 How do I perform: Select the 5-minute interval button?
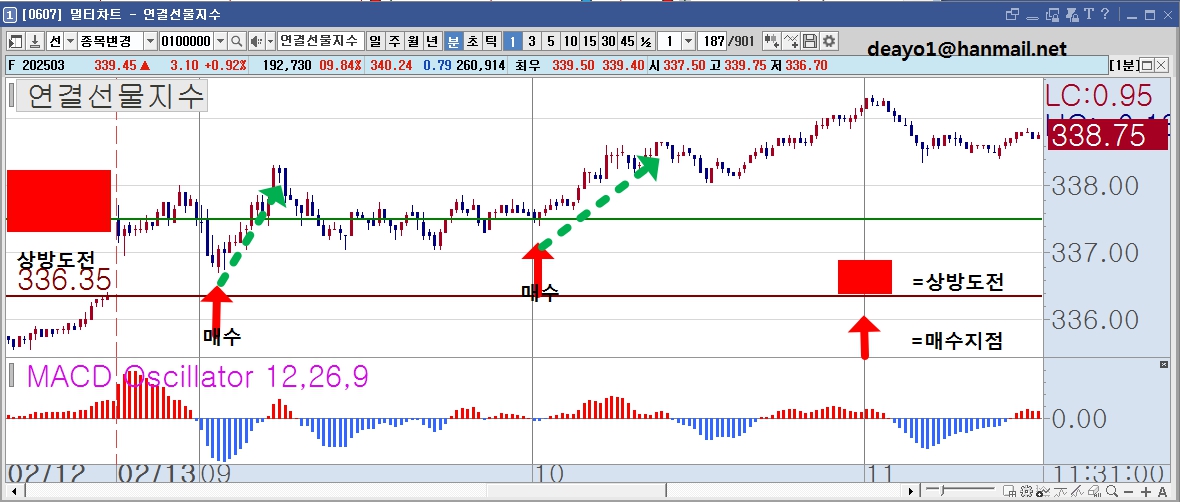click(551, 41)
